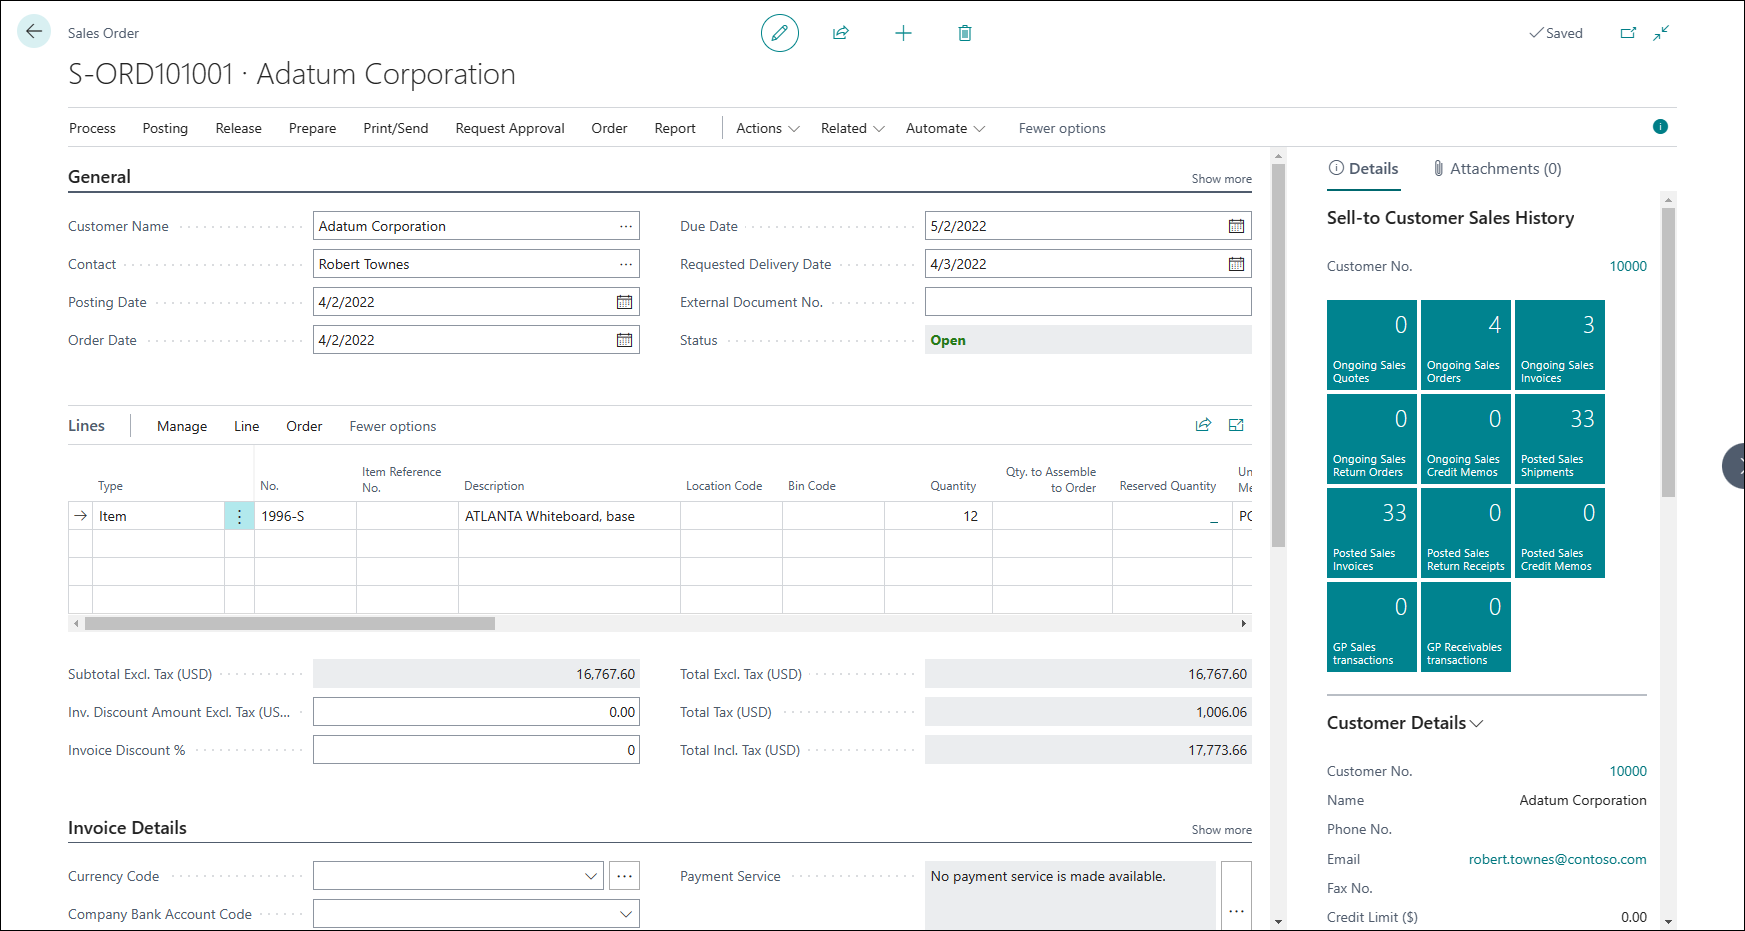Image resolution: width=1745 pixels, height=931 pixels.
Task: Click the teal information icon
Action: [1660, 126]
